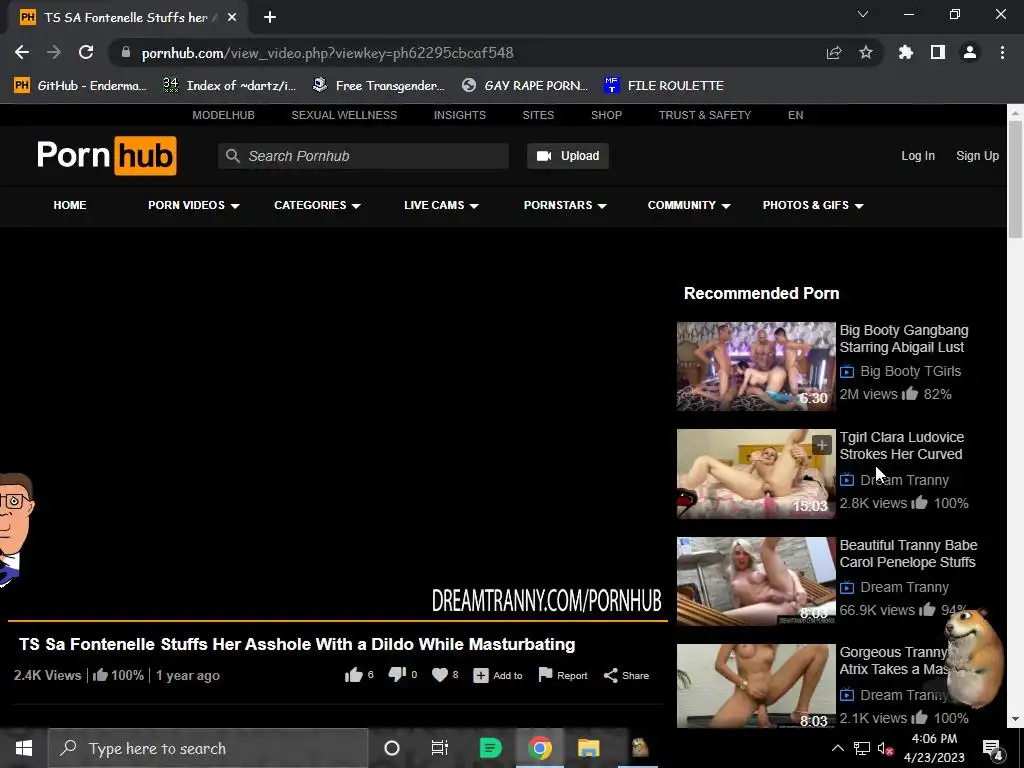
Task: Open File Explorer from the taskbar
Action: tap(588, 748)
